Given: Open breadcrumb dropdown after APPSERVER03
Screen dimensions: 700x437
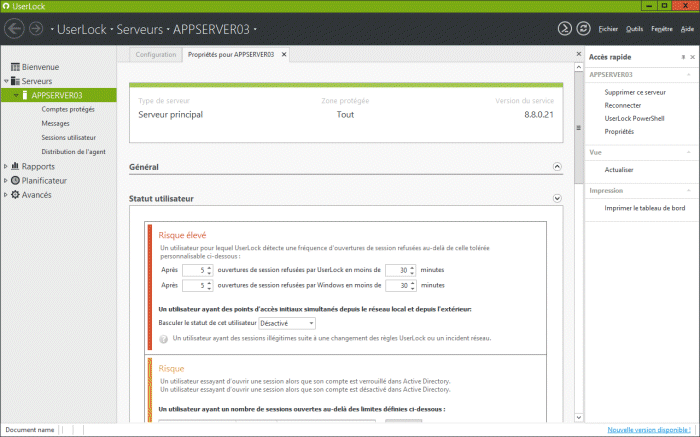Looking at the screenshot, I should tap(255, 29).
